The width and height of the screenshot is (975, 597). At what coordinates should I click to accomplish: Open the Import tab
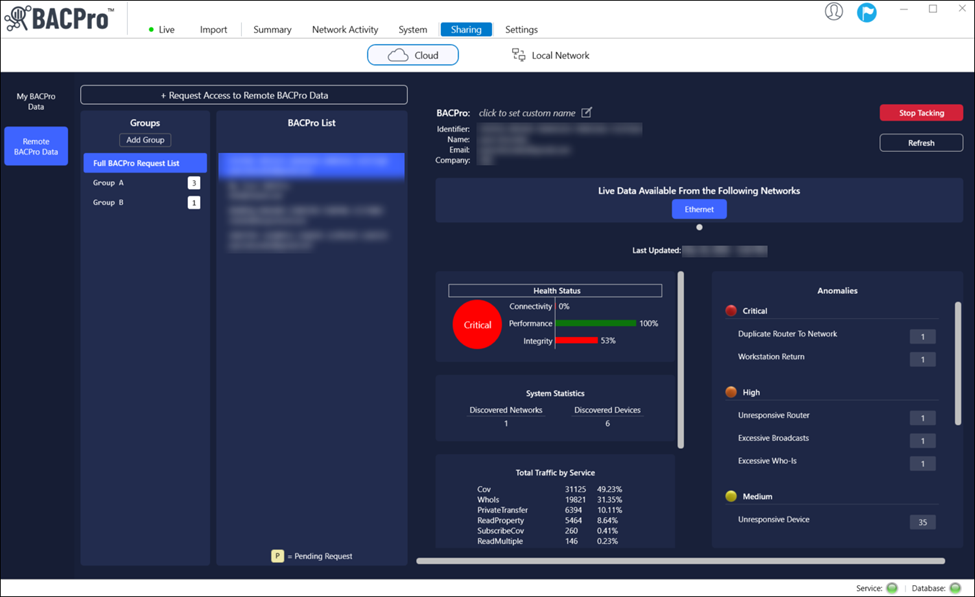pyautogui.click(x=213, y=29)
